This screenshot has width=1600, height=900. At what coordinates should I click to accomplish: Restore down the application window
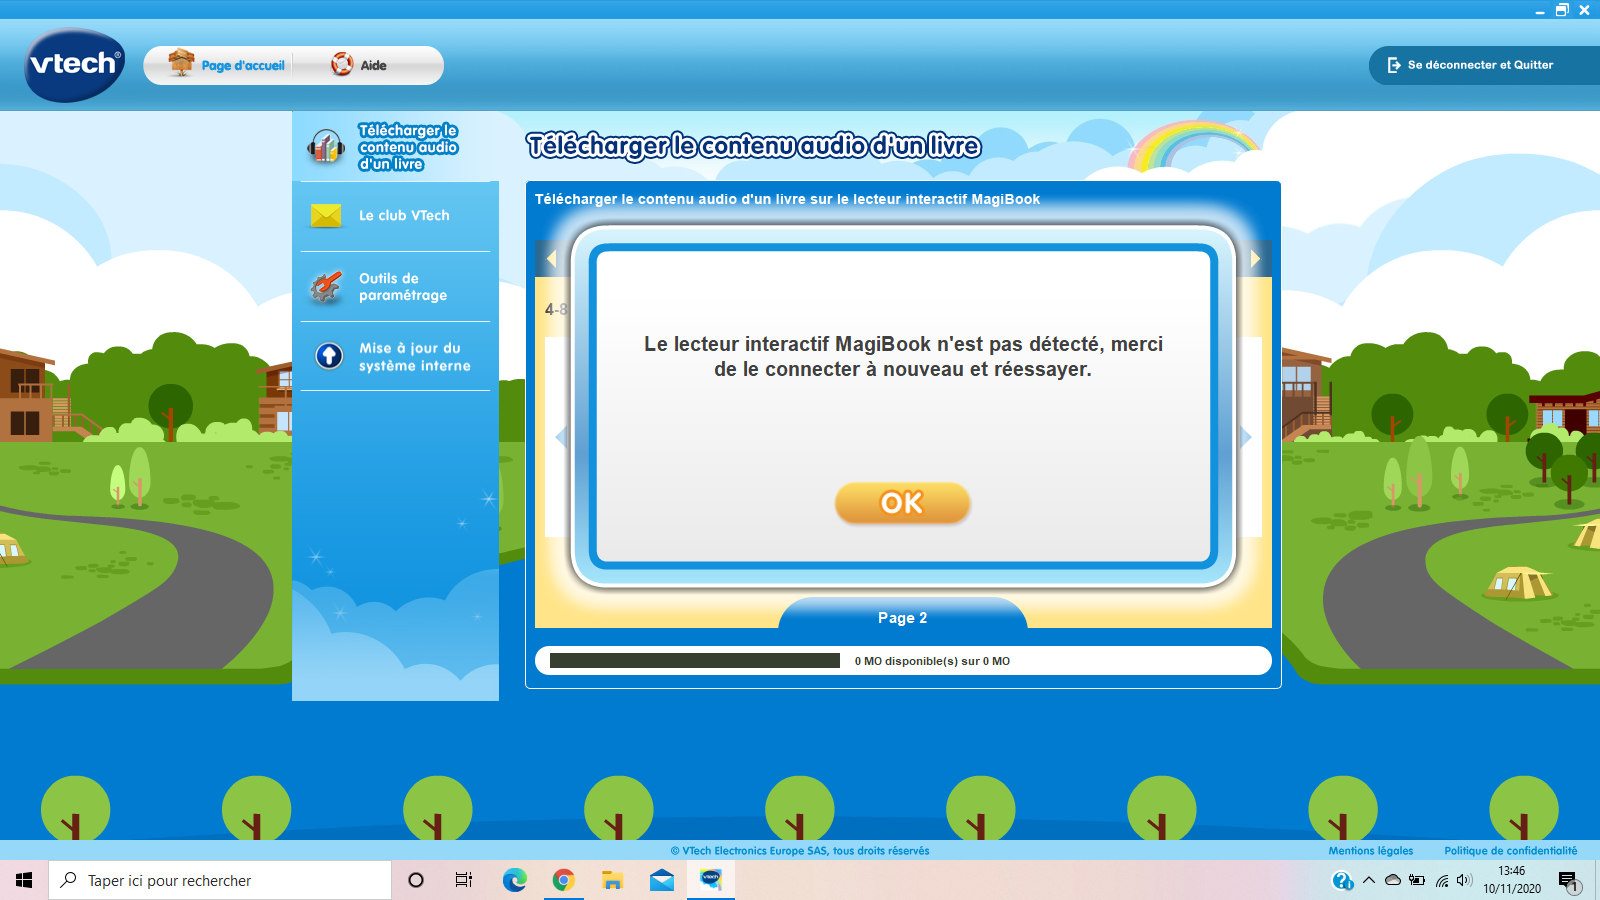click(1562, 10)
